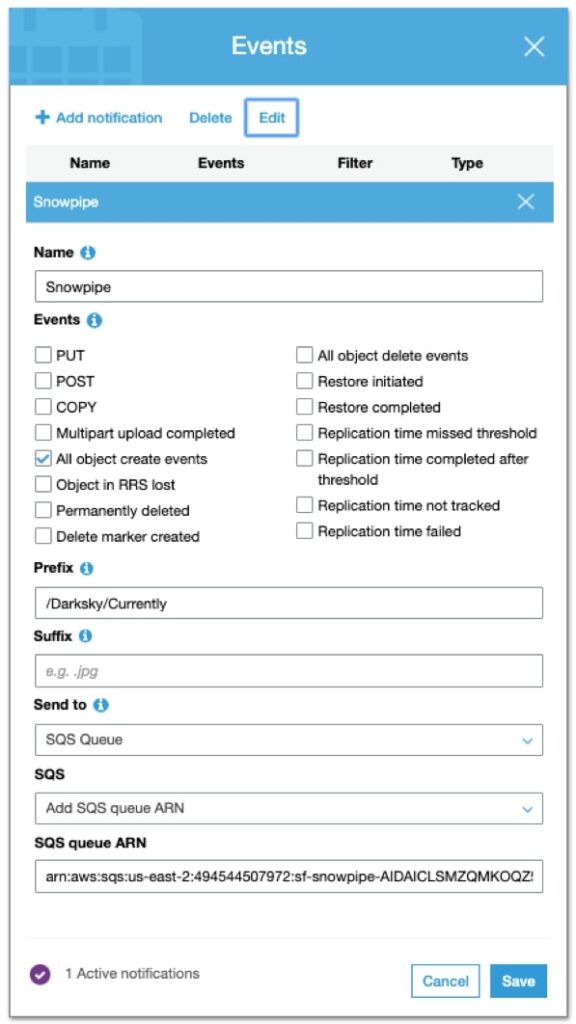Check Restore initiated event
The height and width of the screenshot is (1024, 576).
[305, 381]
